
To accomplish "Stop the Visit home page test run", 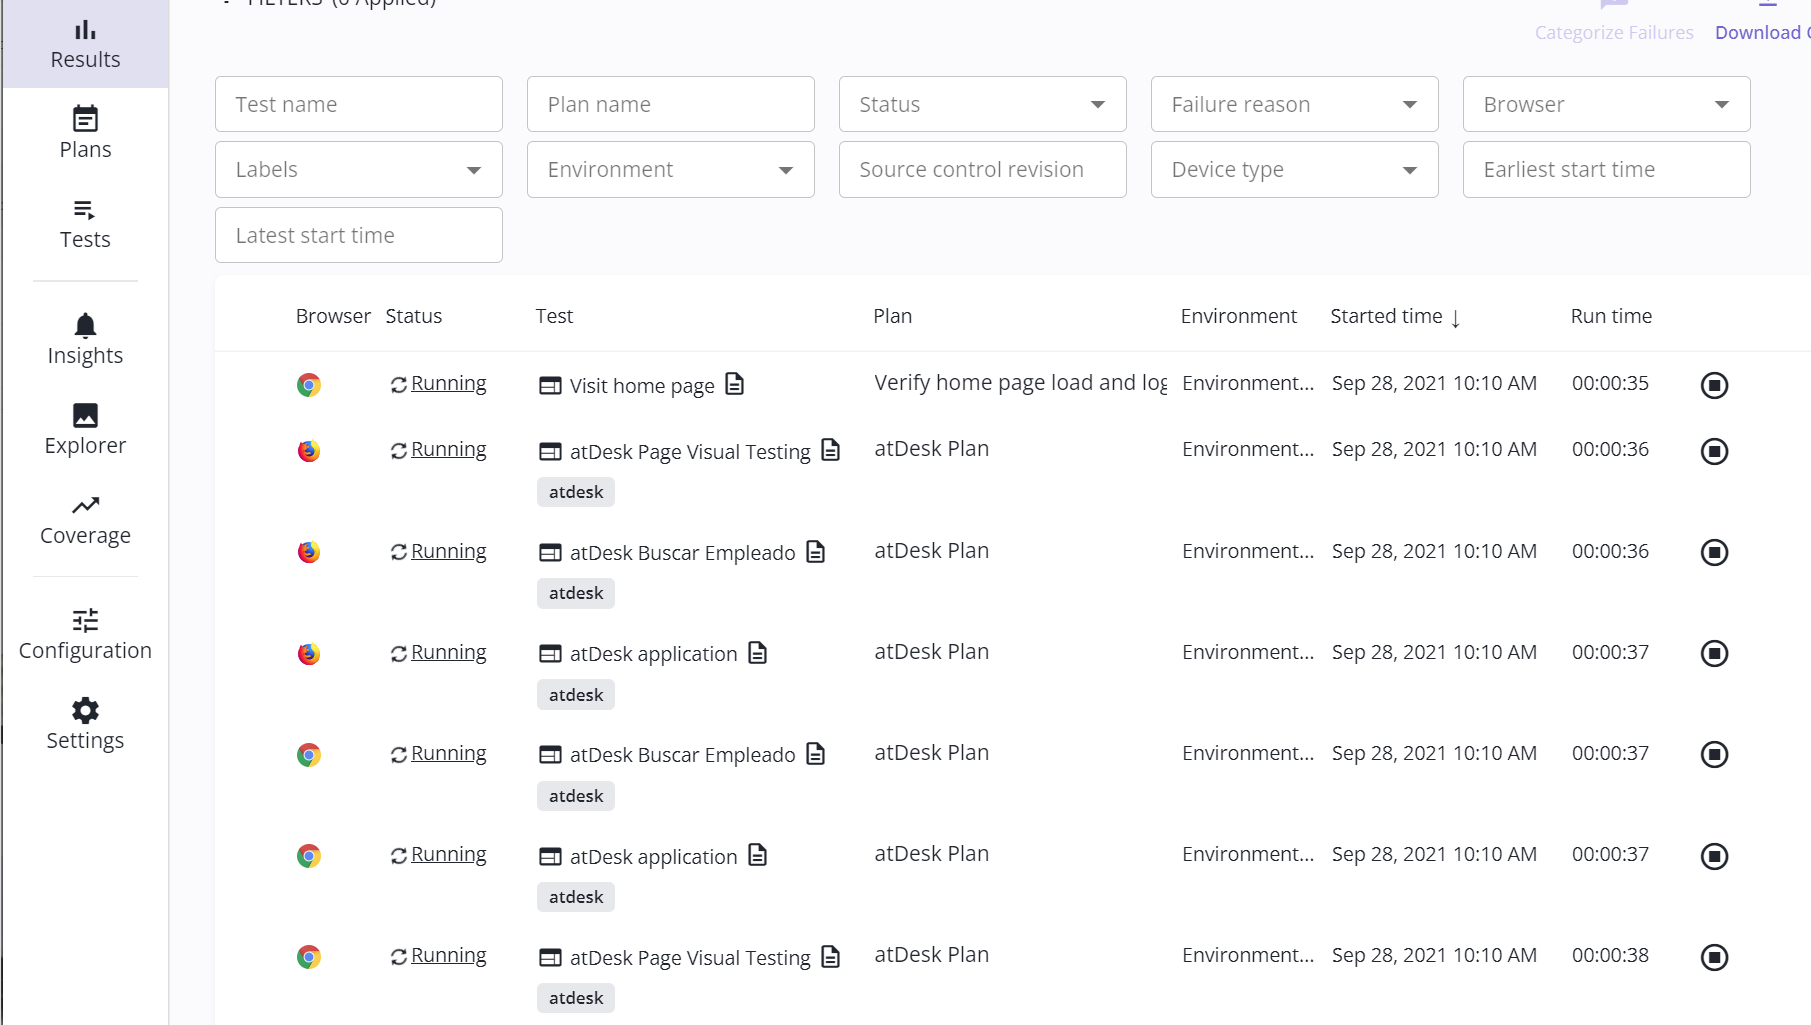I will [1714, 385].
